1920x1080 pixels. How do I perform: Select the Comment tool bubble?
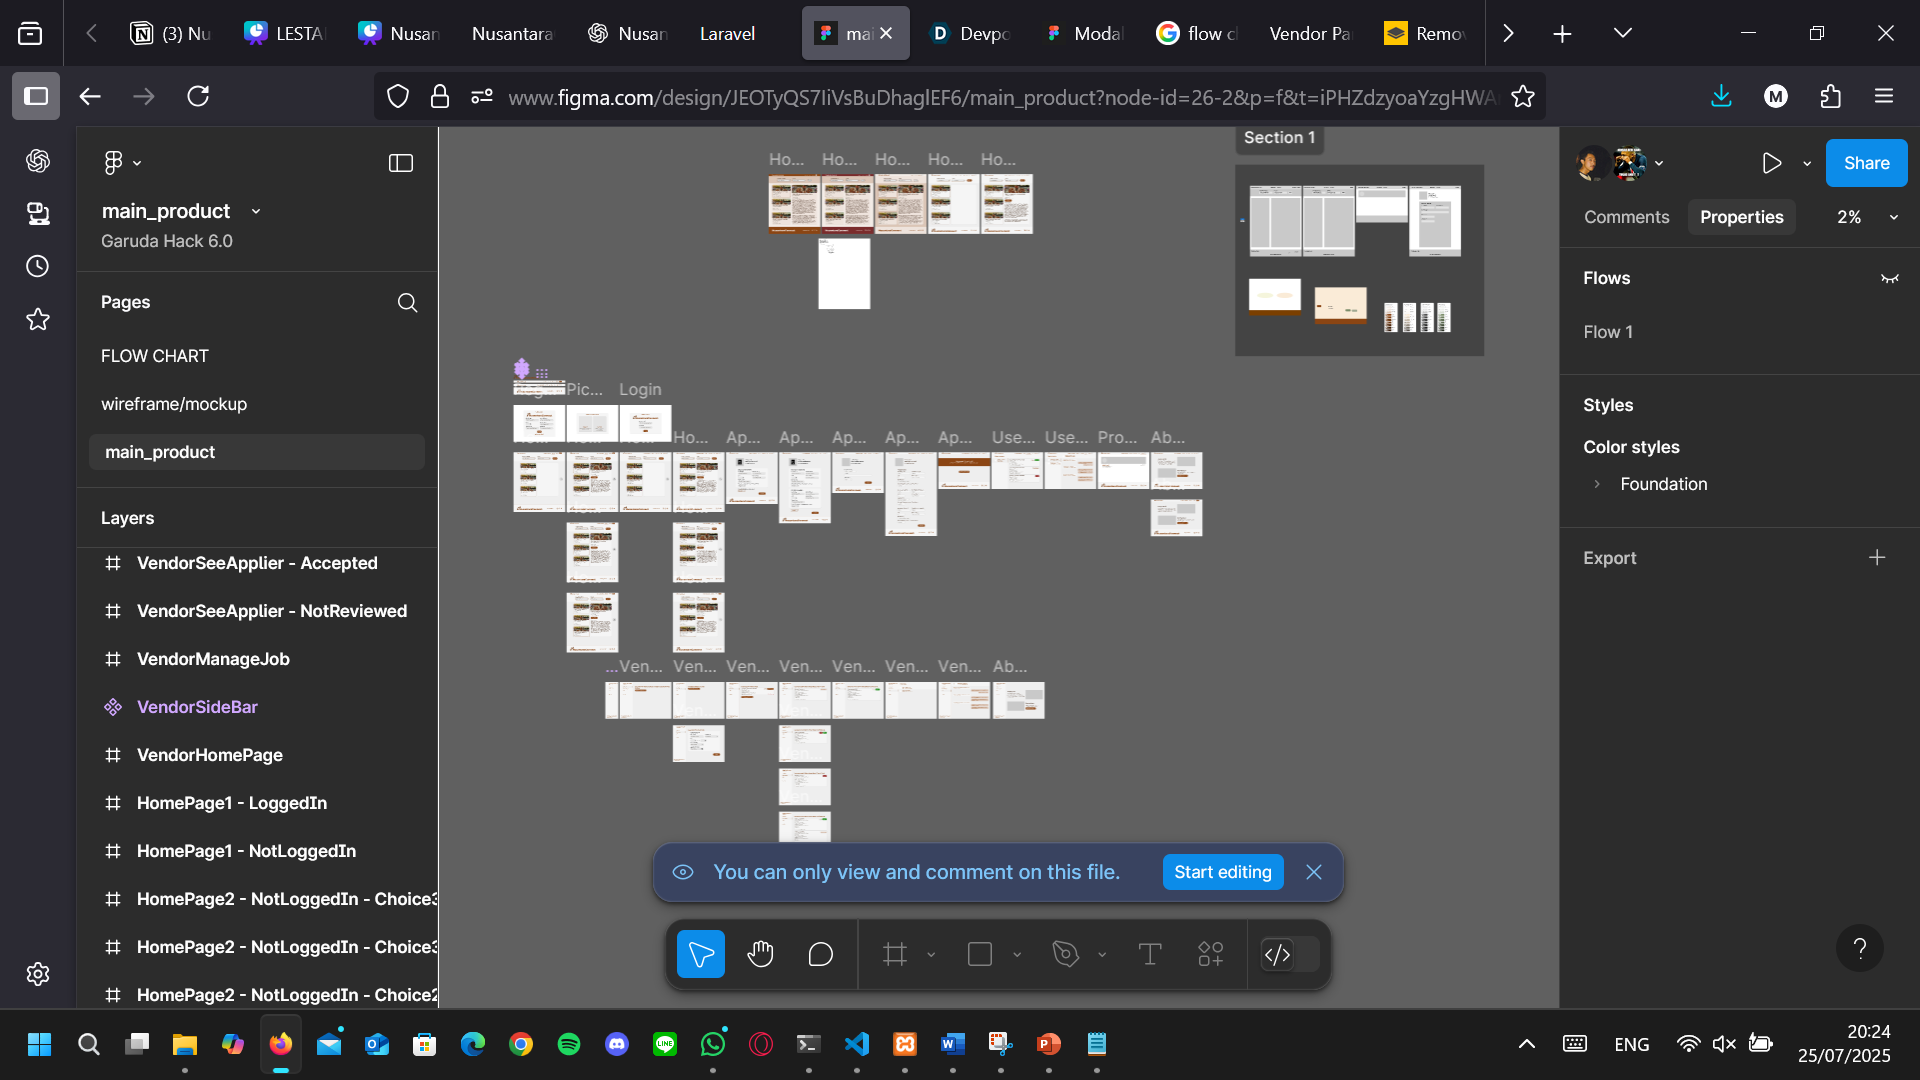pos(820,955)
